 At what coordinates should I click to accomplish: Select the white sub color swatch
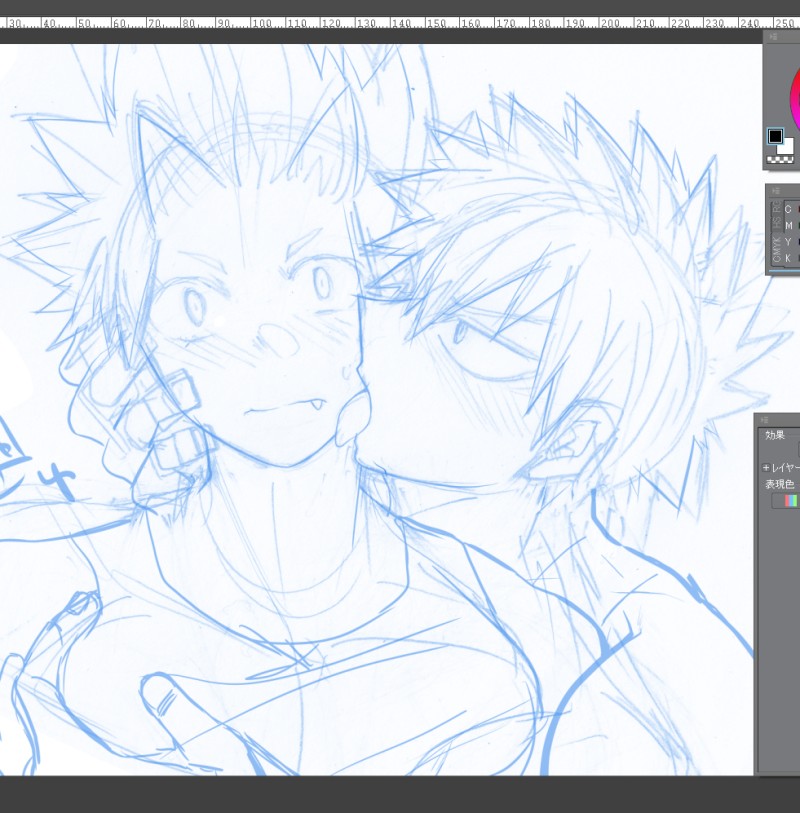coord(787,147)
